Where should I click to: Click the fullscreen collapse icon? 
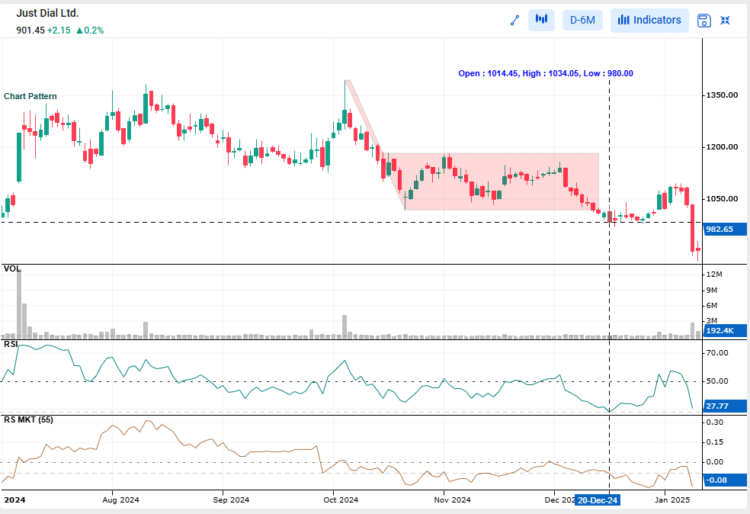coord(728,20)
